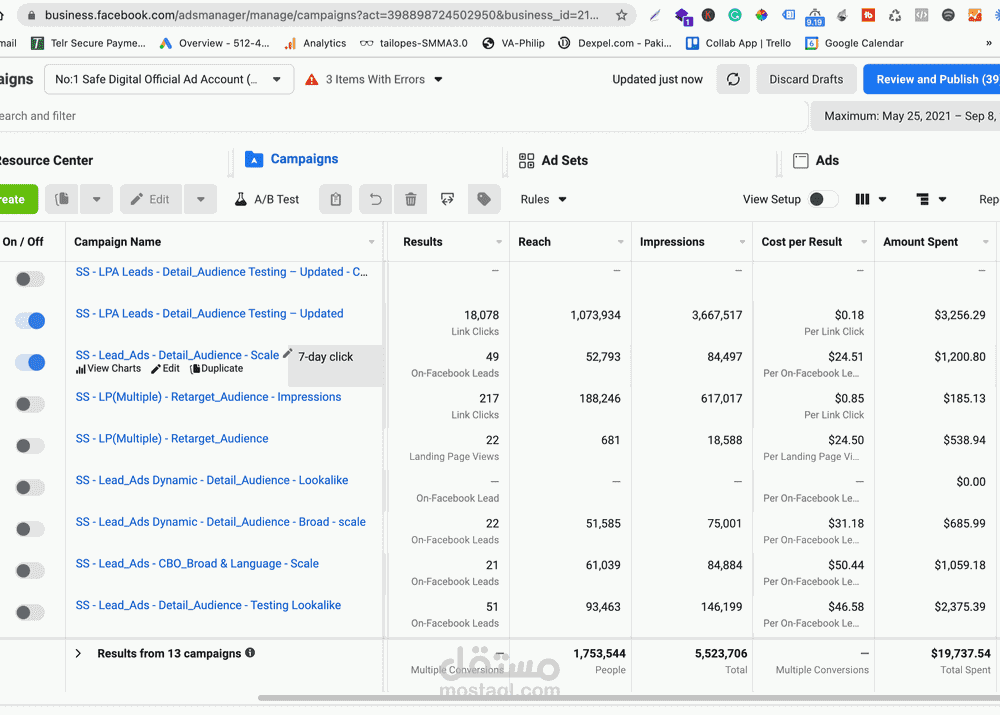This screenshot has width=1000, height=715.
Task: Open the columns dropdown arrow
Action: [883, 200]
